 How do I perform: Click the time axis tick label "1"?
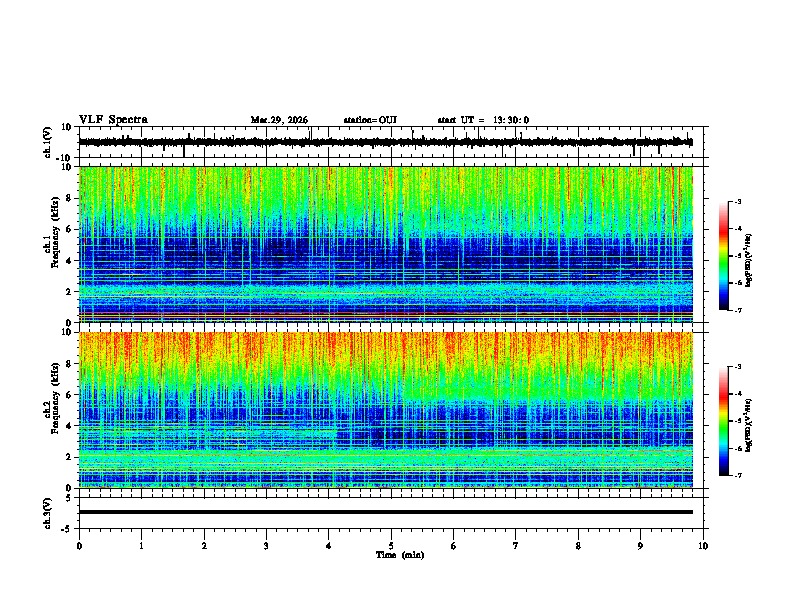pos(141,546)
